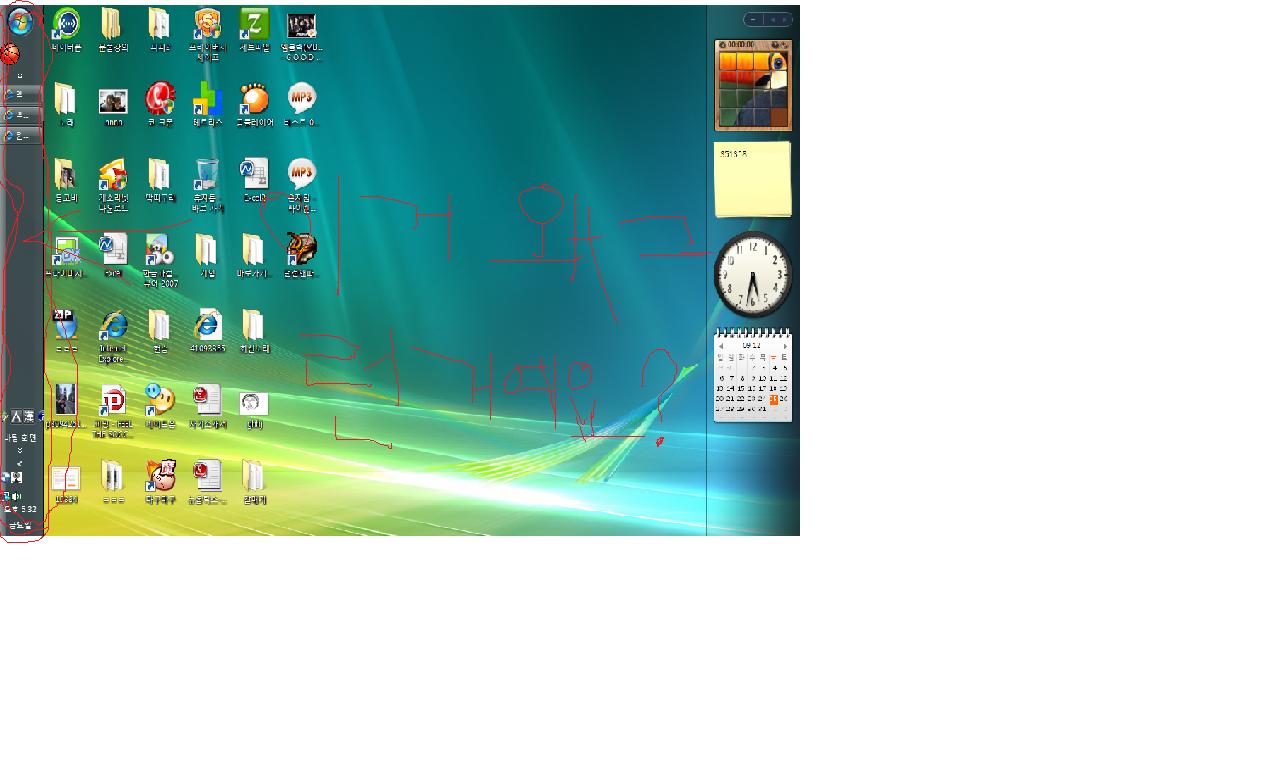Click the taskbar clock showing 5:32
This screenshot has width=1280, height=768.
[x=21, y=509]
